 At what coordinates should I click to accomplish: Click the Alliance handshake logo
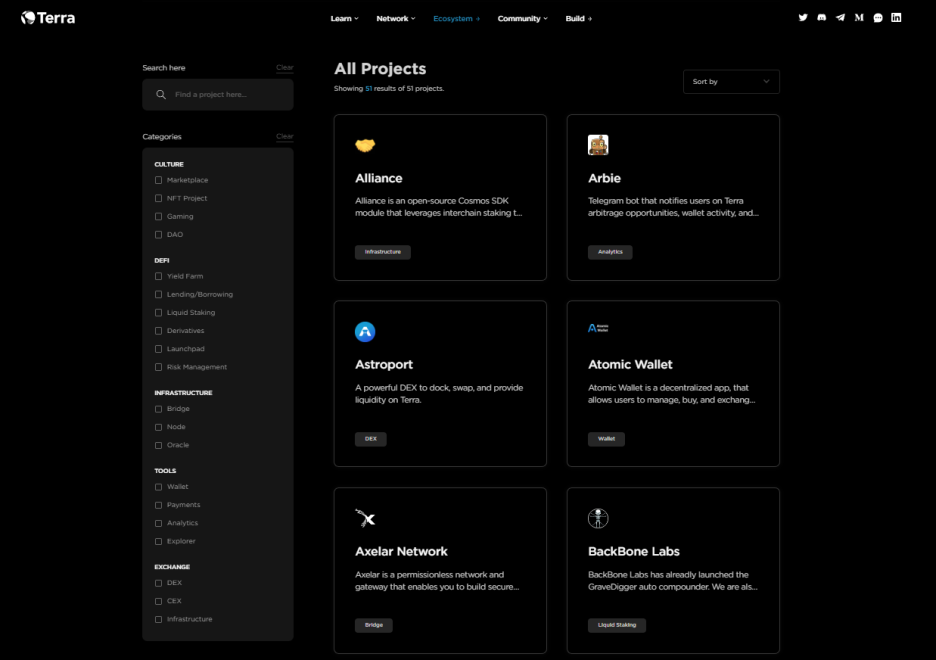click(x=365, y=145)
